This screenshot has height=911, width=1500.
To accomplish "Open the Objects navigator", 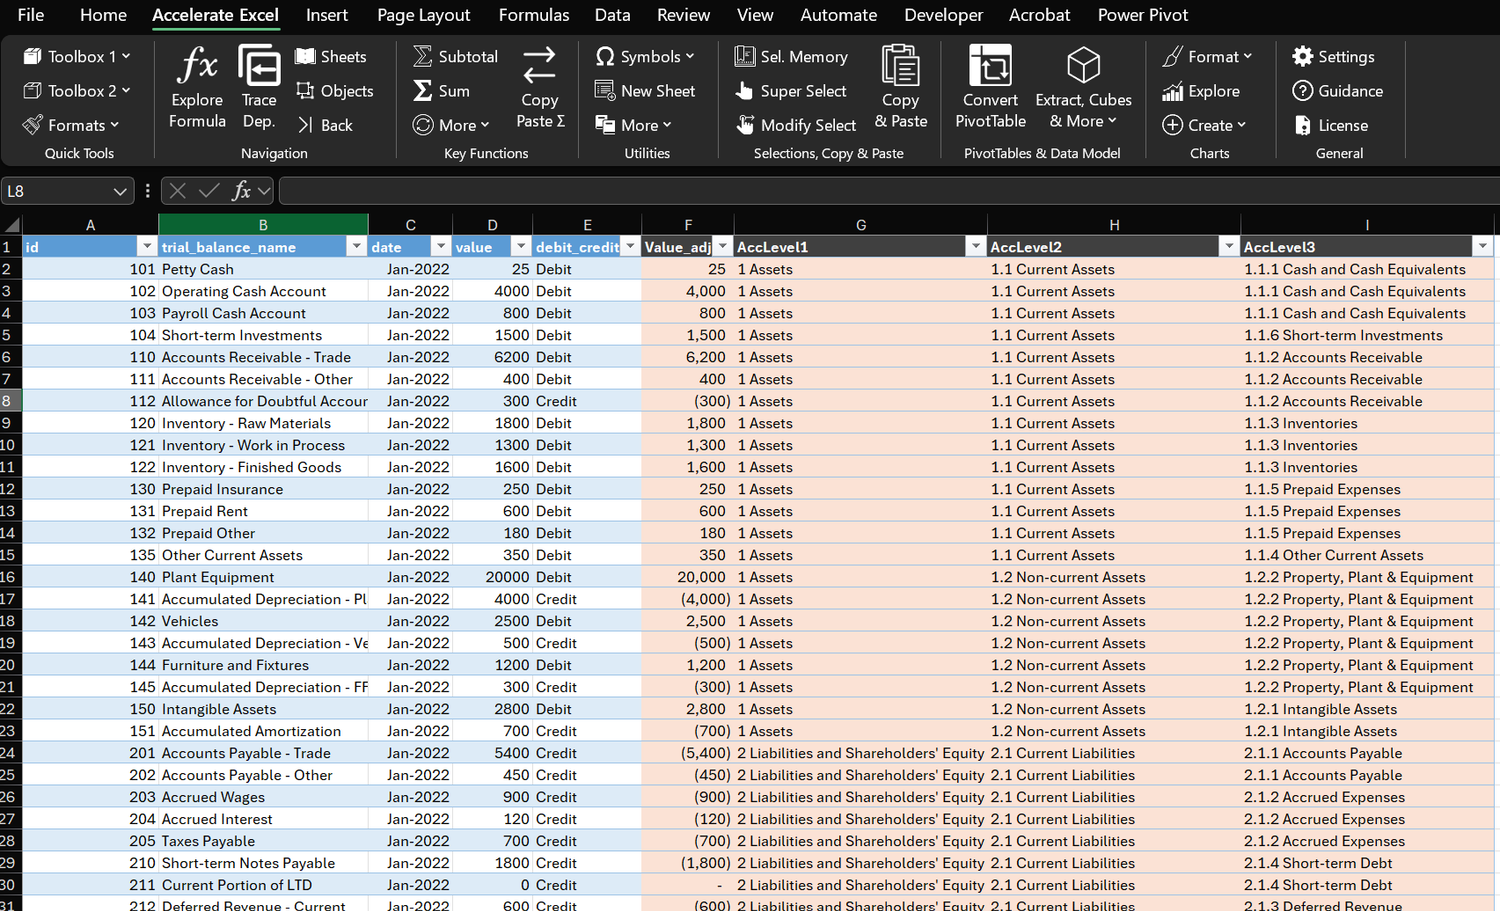I will (x=337, y=90).
